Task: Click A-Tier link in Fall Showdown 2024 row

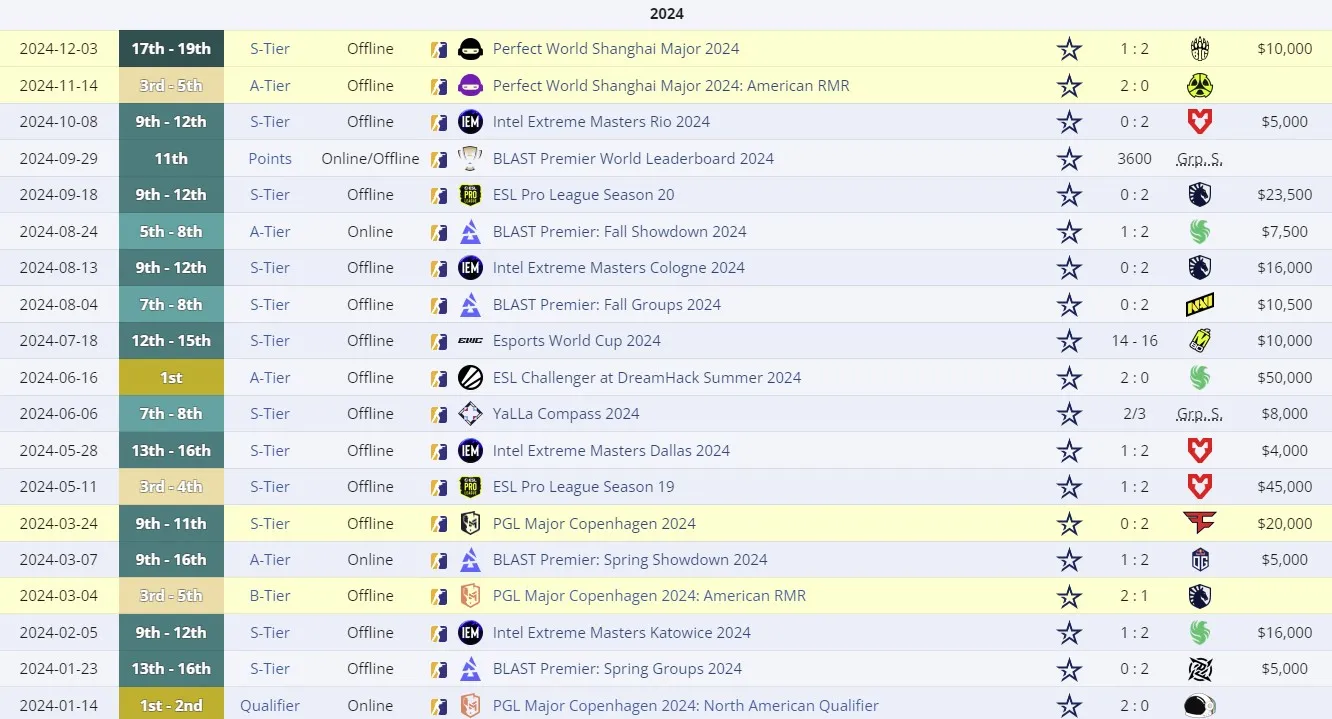Action: 270,232
